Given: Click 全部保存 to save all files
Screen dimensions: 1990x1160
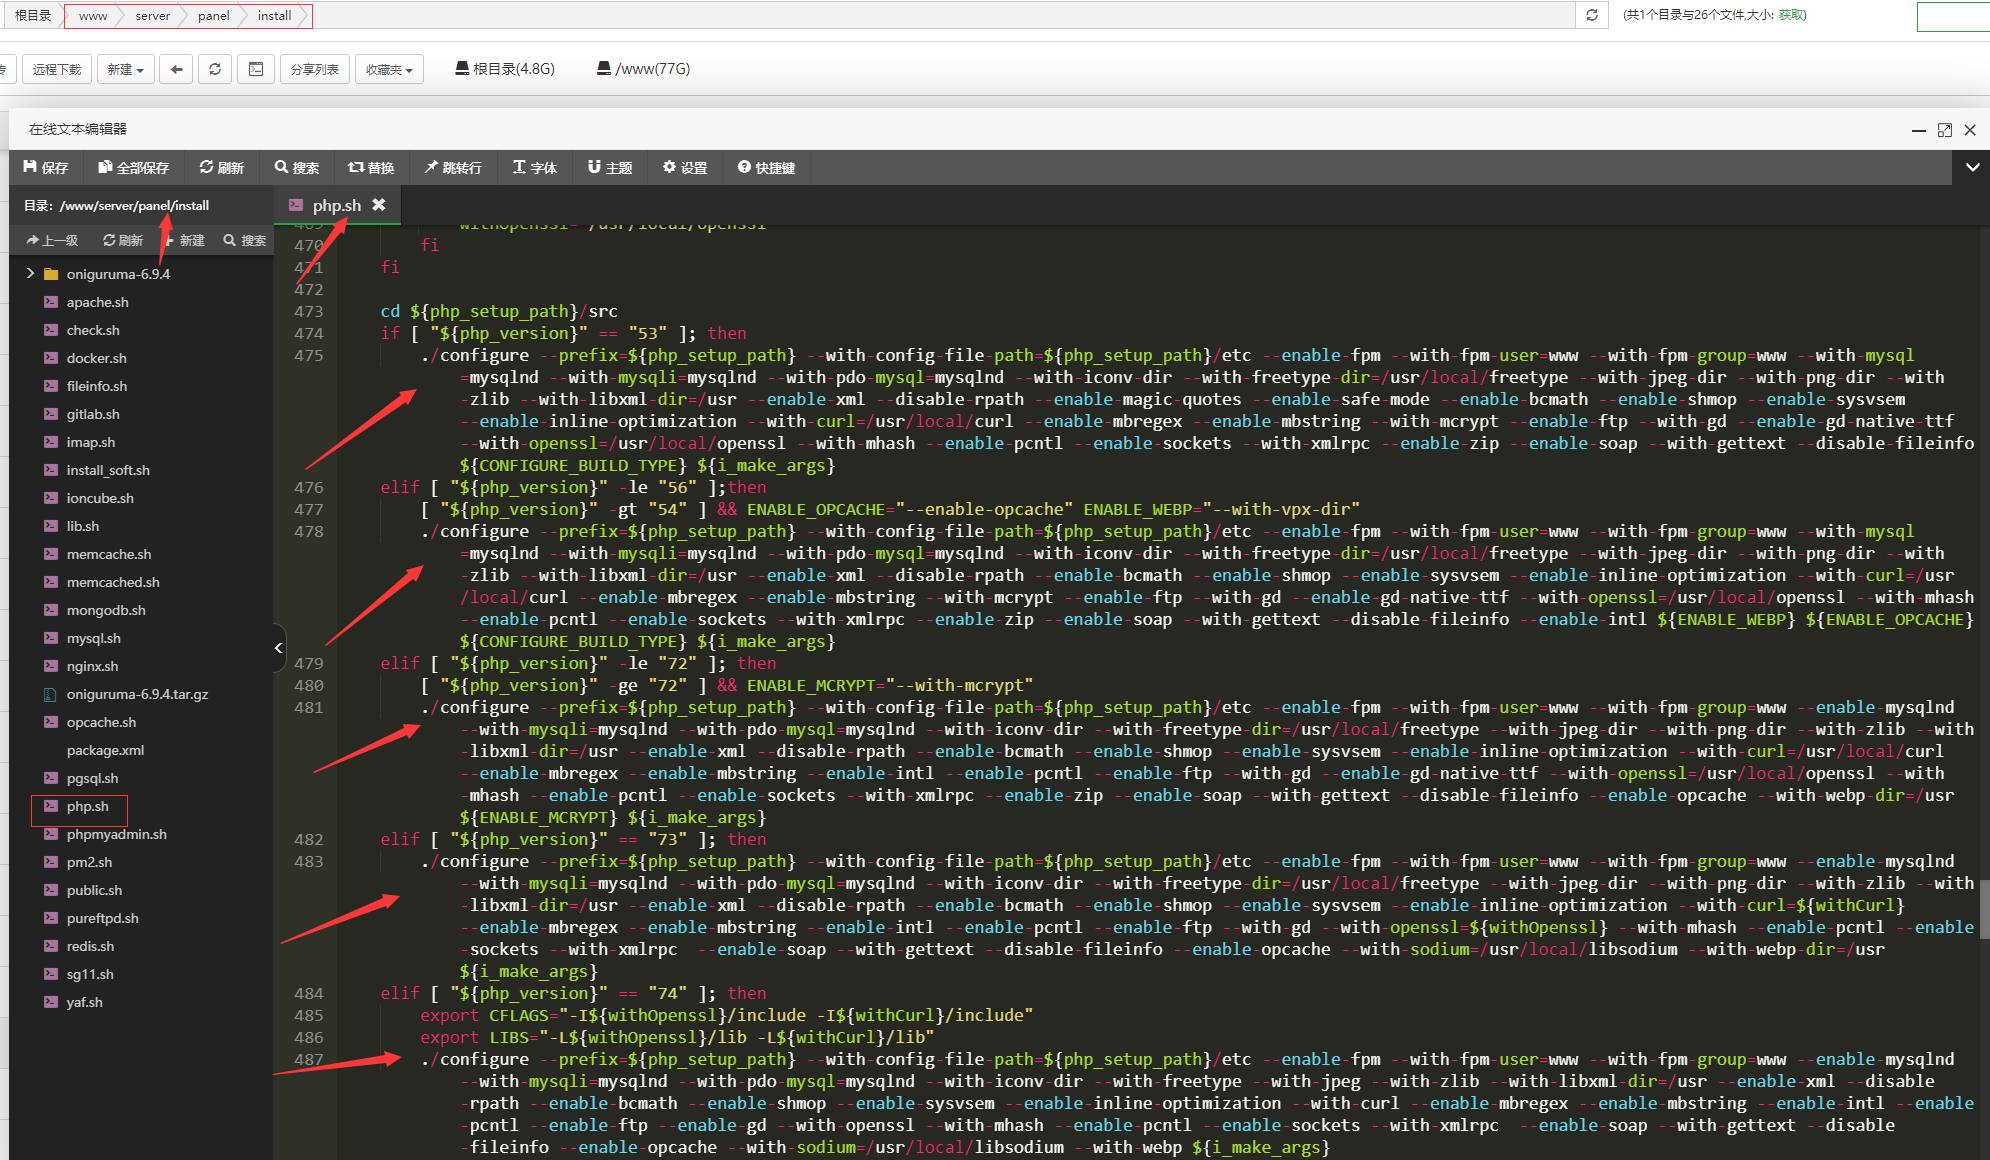Looking at the screenshot, I should (x=134, y=167).
